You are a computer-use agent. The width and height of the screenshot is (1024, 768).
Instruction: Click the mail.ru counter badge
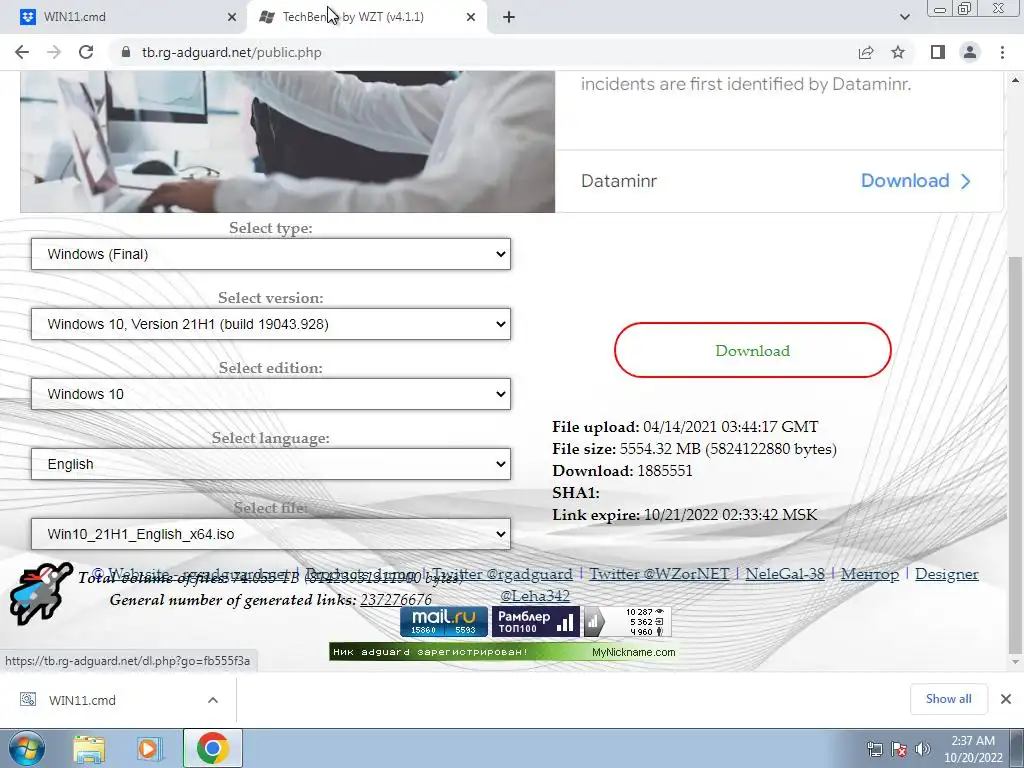(443, 622)
